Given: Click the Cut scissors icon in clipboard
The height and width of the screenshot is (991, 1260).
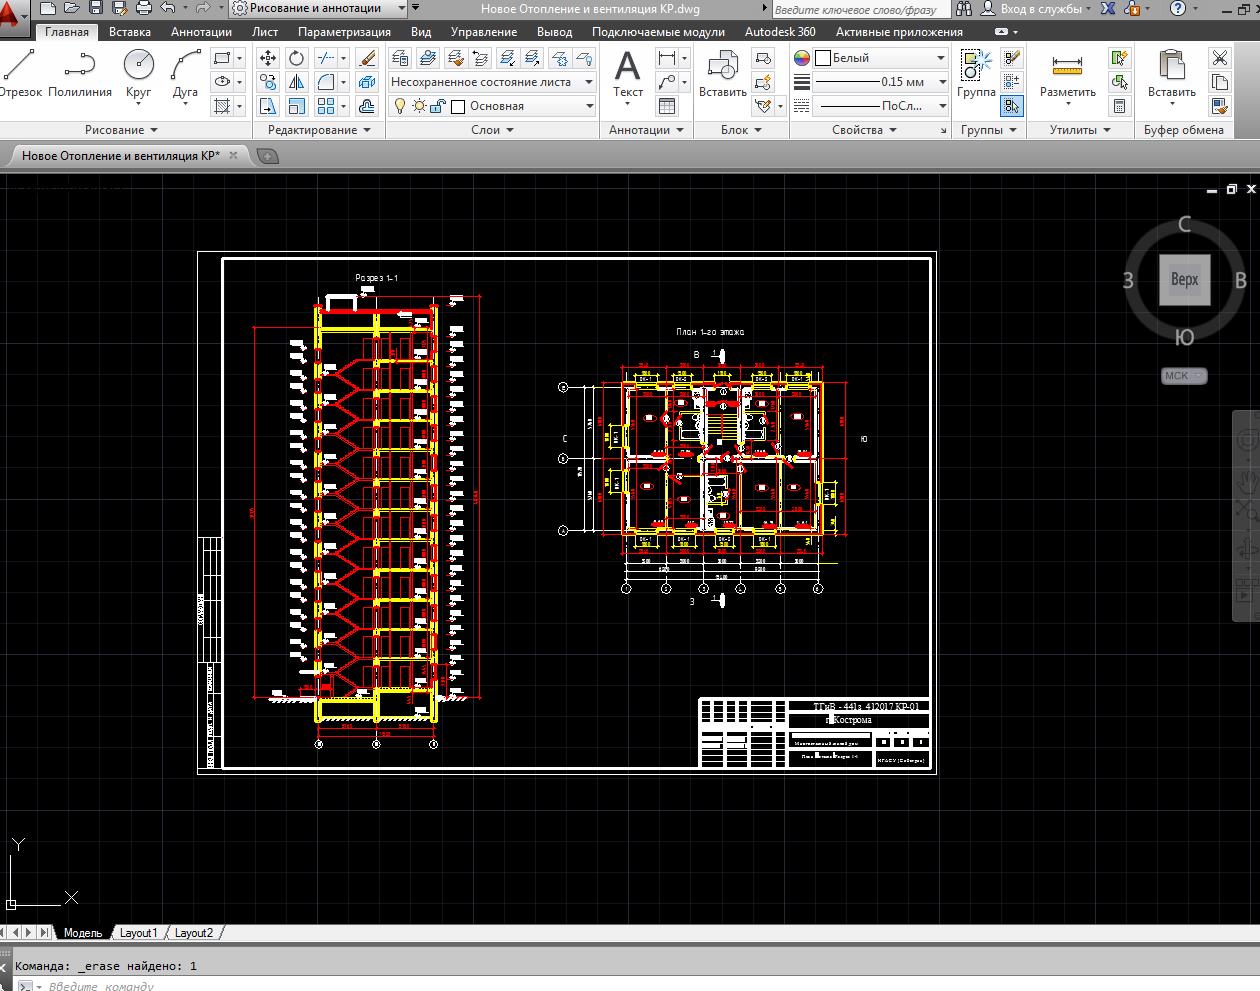Looking at the screenshot, I should pyautogui.click(x=1220, y=58).
